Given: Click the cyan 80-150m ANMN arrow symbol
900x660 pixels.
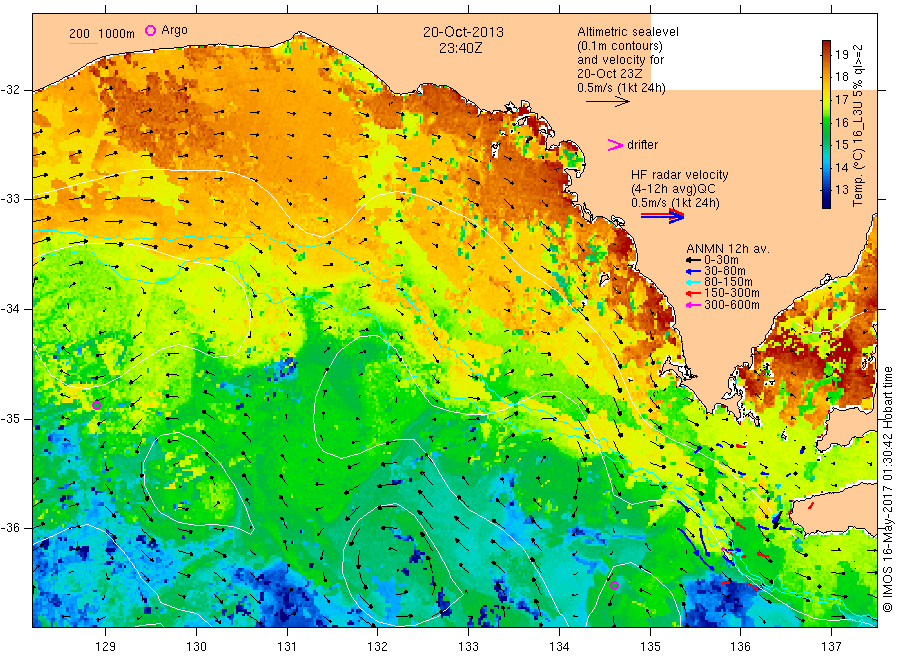Looking at the screenshot, I should point(693,282).
